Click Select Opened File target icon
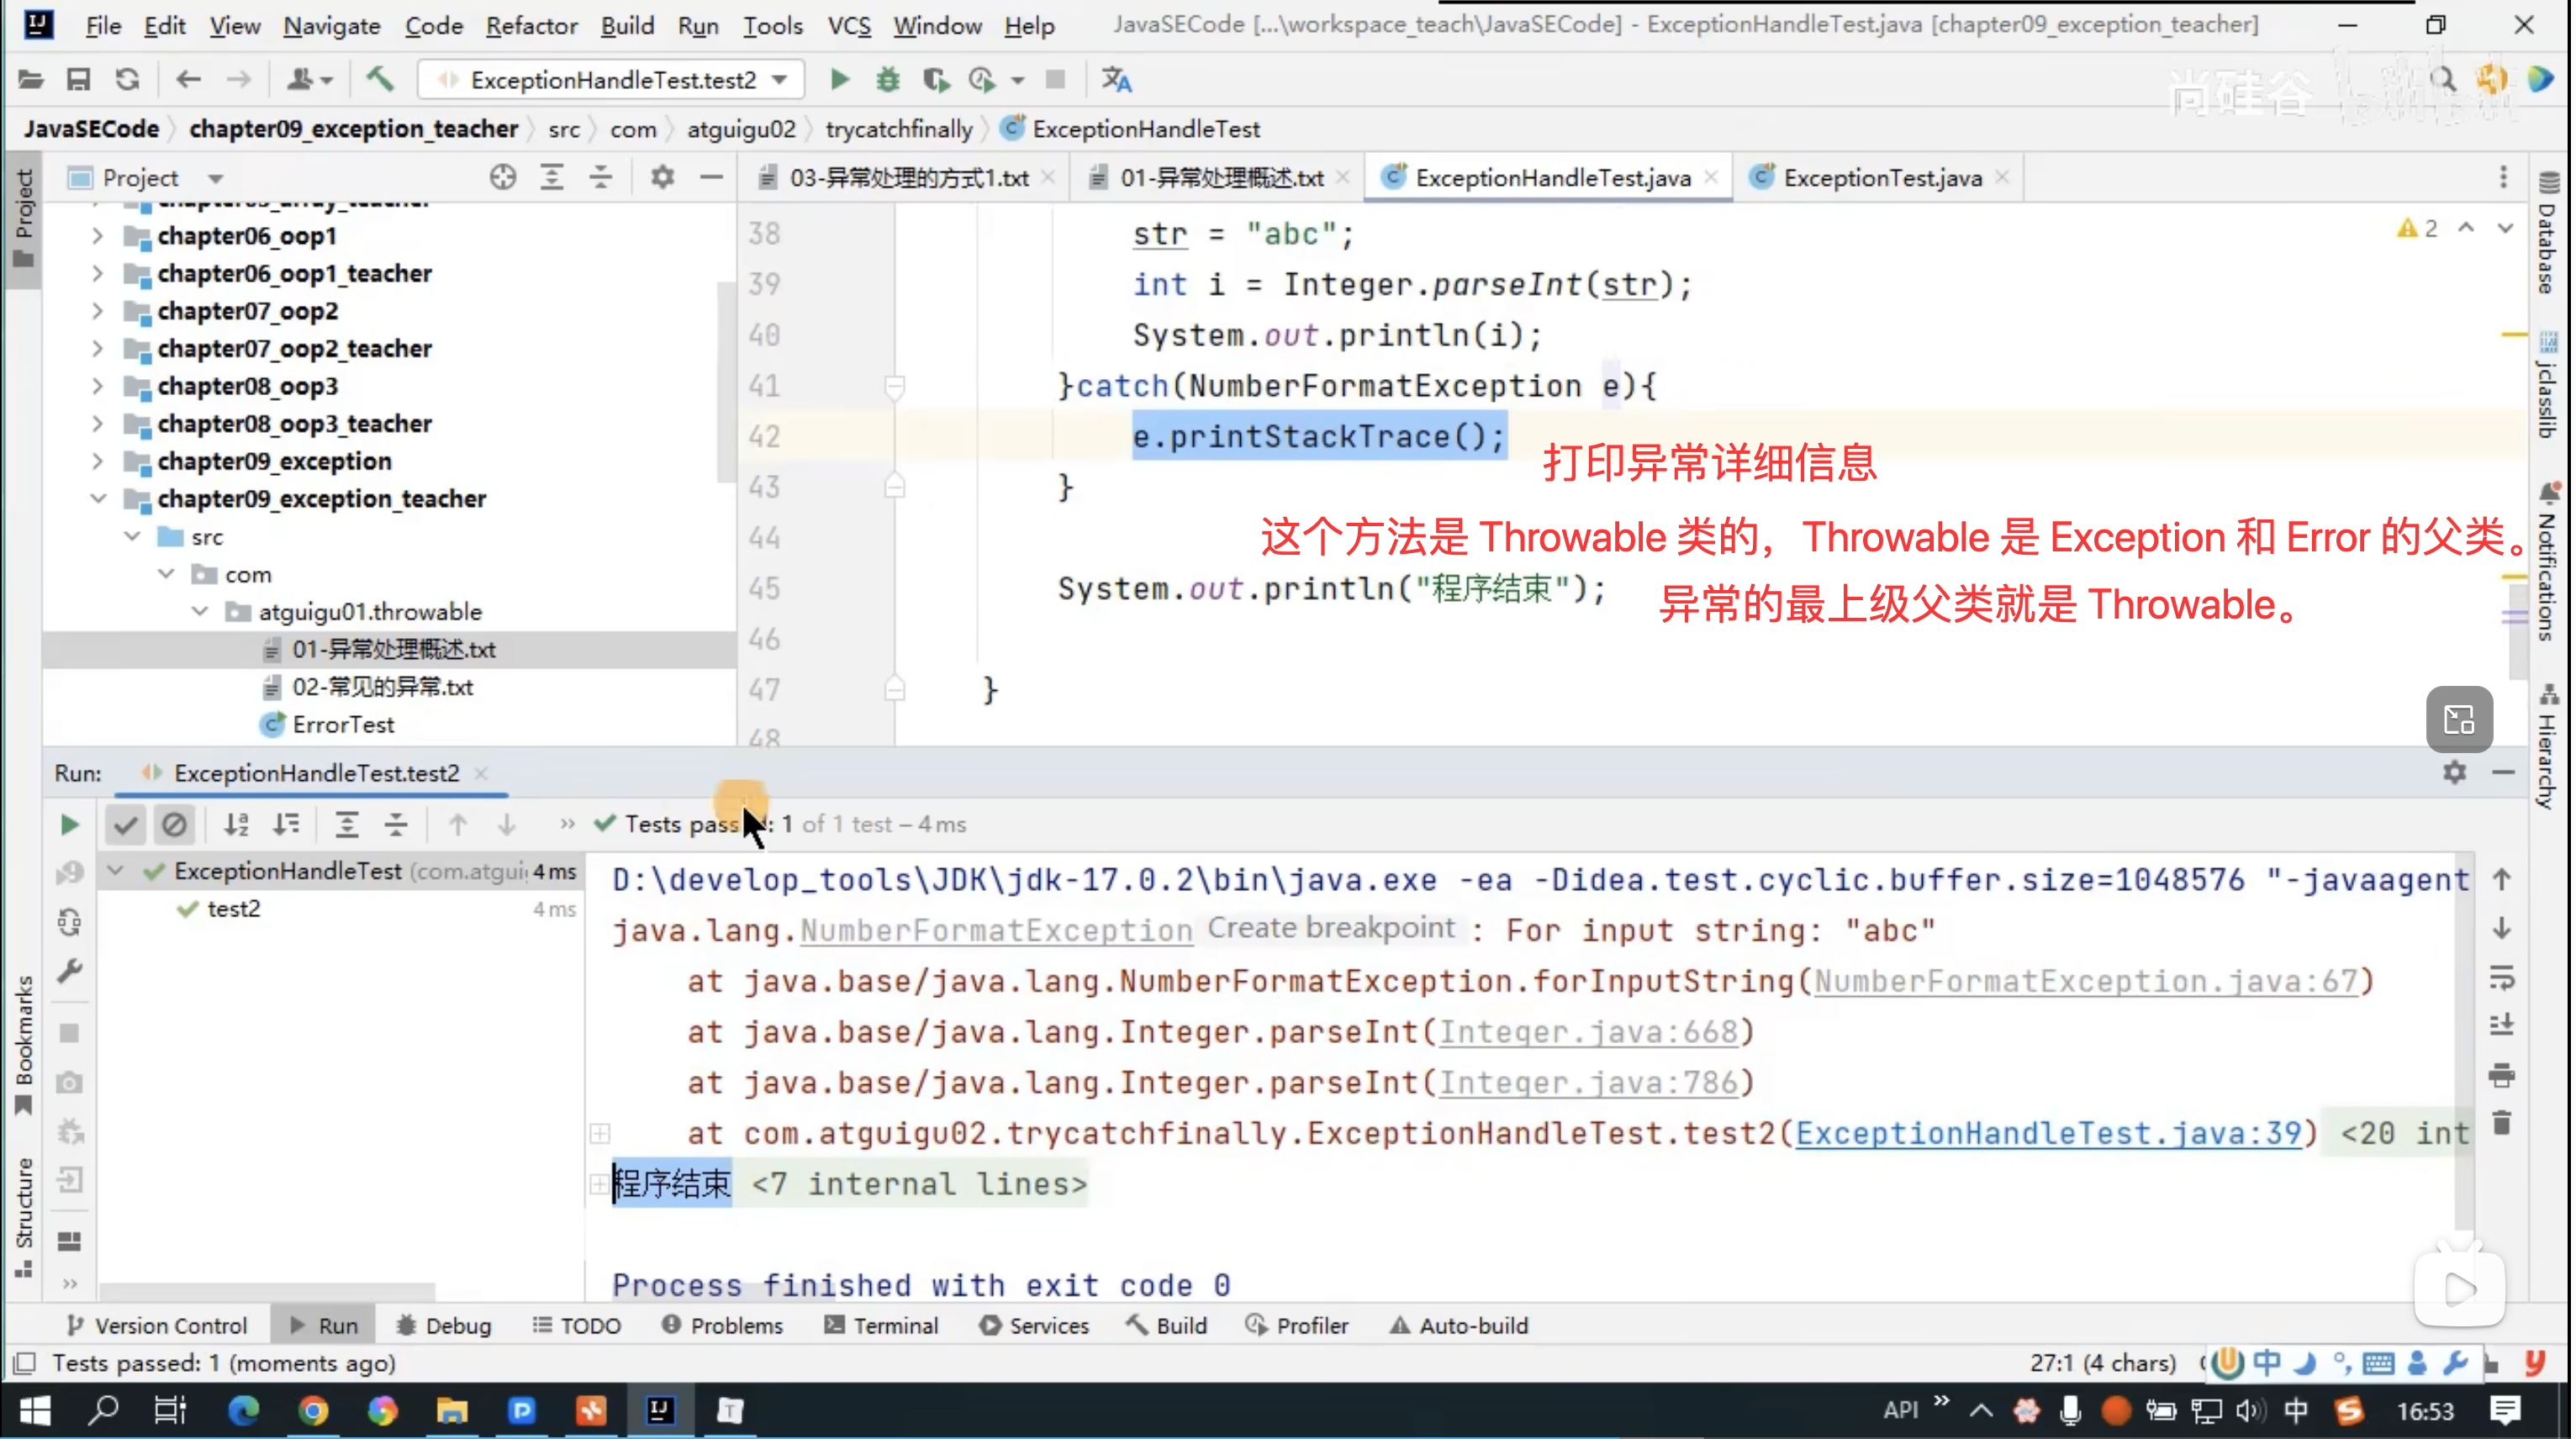 (x=503, y=178)
